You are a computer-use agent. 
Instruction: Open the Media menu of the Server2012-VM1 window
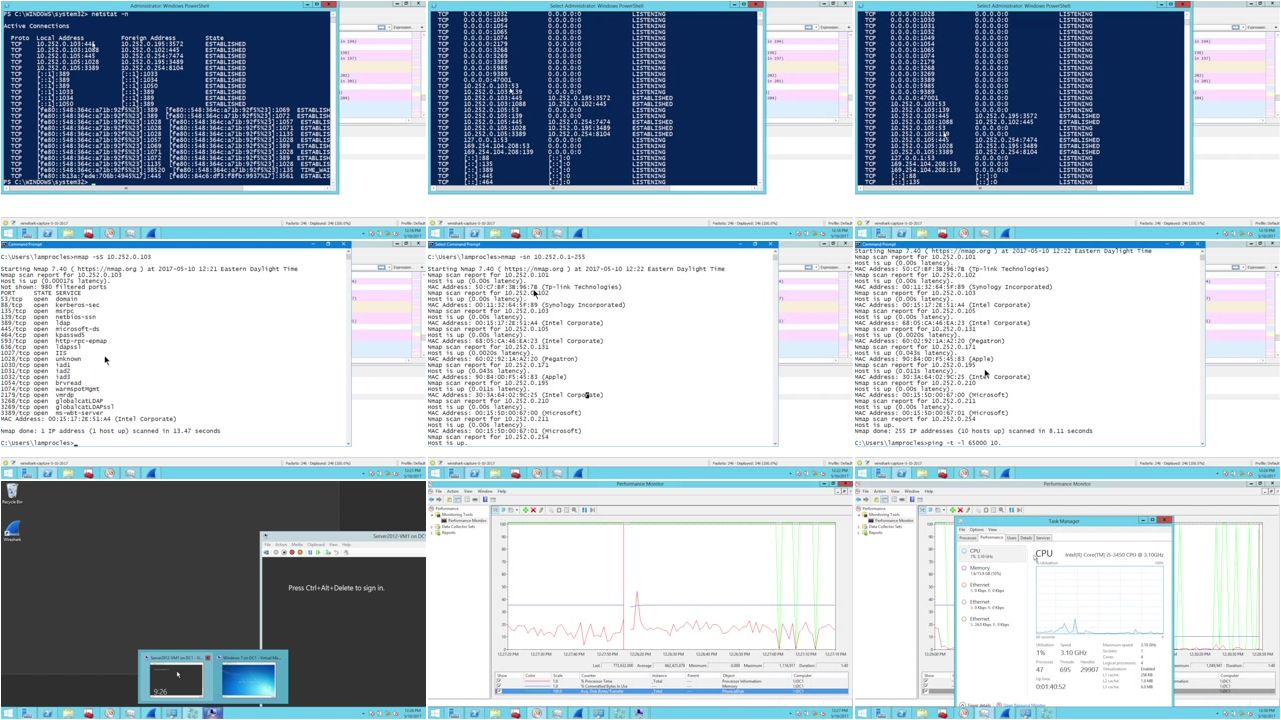click(297, 545)
